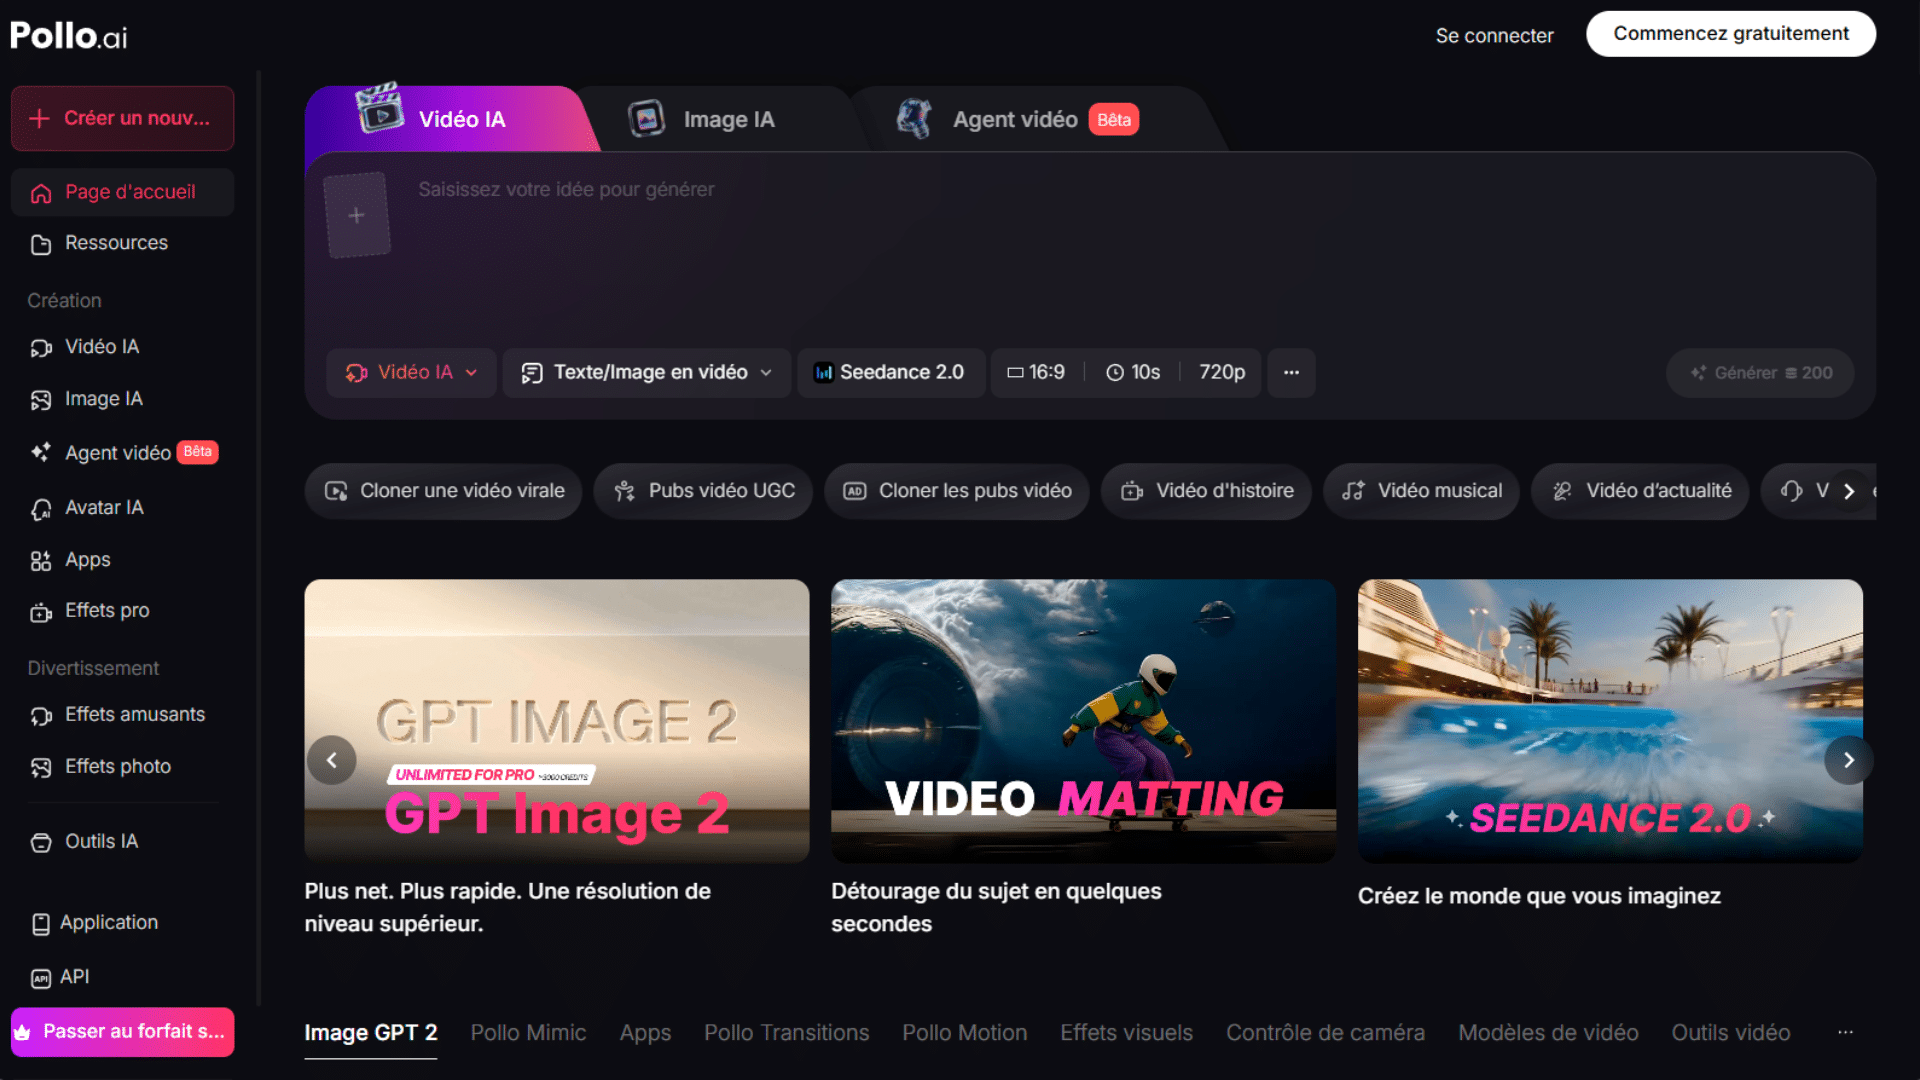Screen dimensions: 1920x1080
Task: Switch to Modèles de vidéo tab
Action: (x=1548, y=1033)
